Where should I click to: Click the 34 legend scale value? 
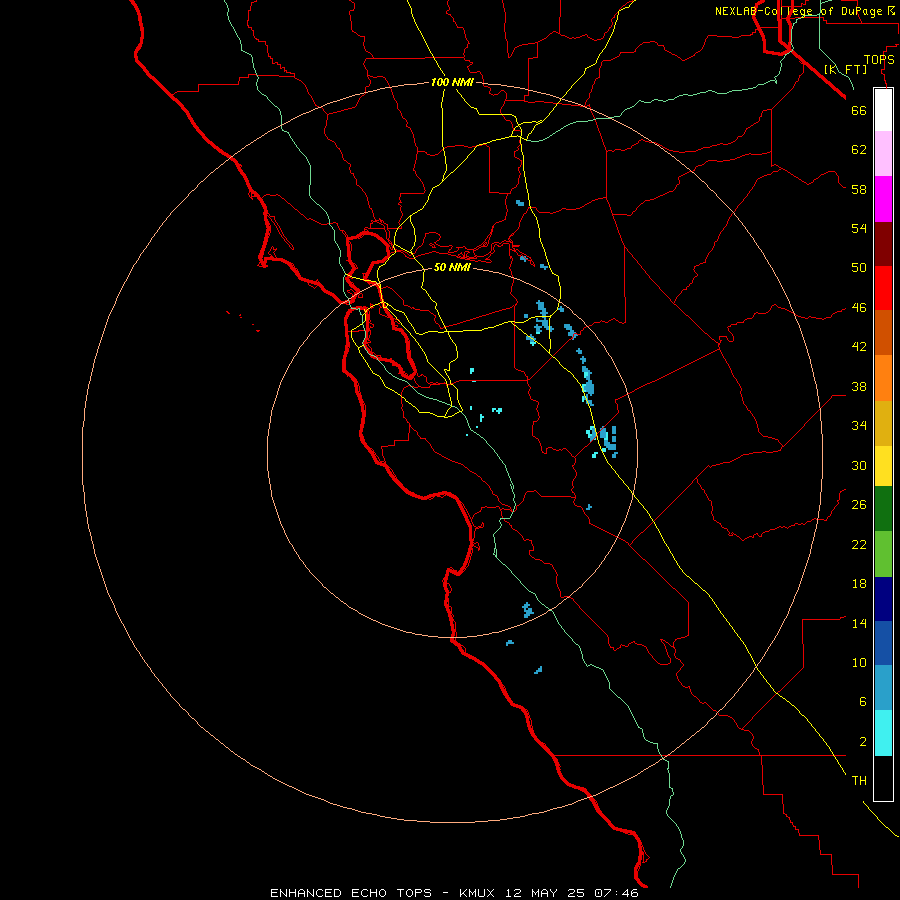click(859, 426)
